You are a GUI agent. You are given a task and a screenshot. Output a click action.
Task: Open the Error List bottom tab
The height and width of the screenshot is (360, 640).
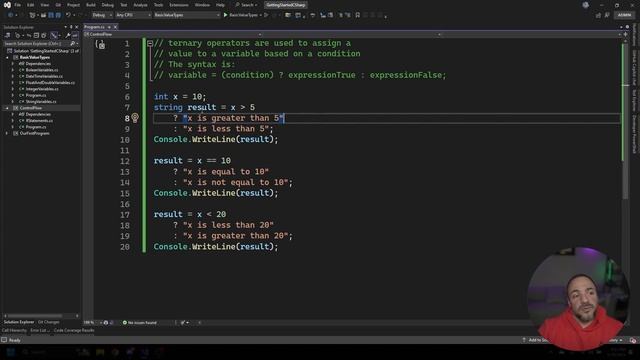click(40, 330)
